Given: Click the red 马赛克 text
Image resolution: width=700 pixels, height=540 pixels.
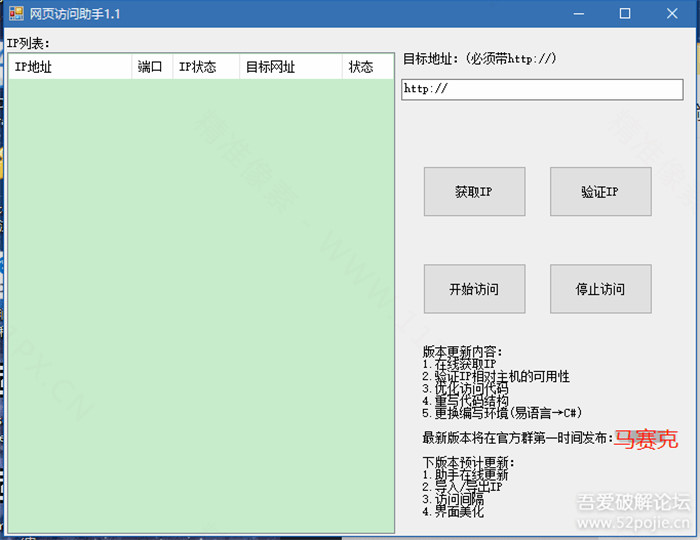Looking at the screenshot, I should [x=645, y=438].
